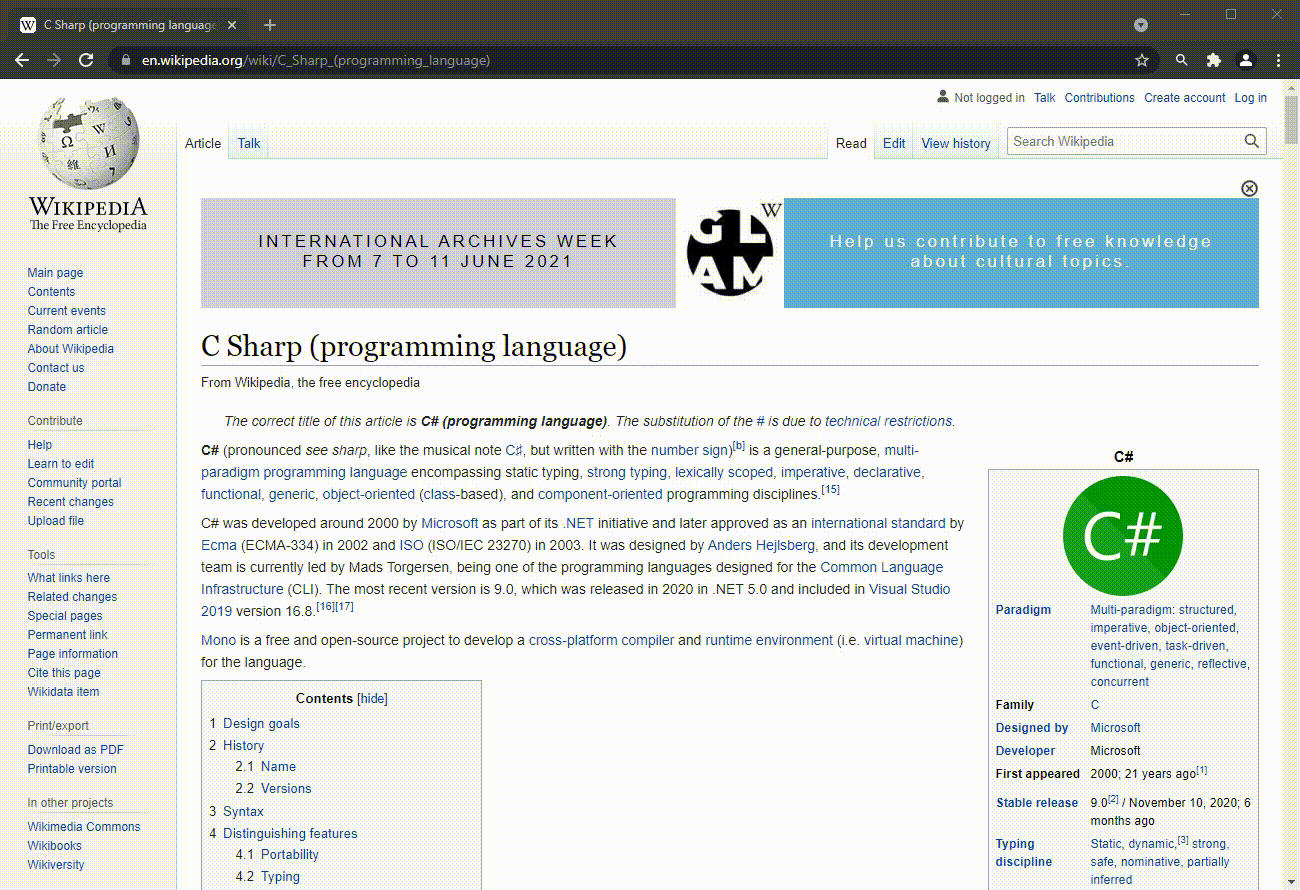Open the Community portal link

click(x=74, y=483)
